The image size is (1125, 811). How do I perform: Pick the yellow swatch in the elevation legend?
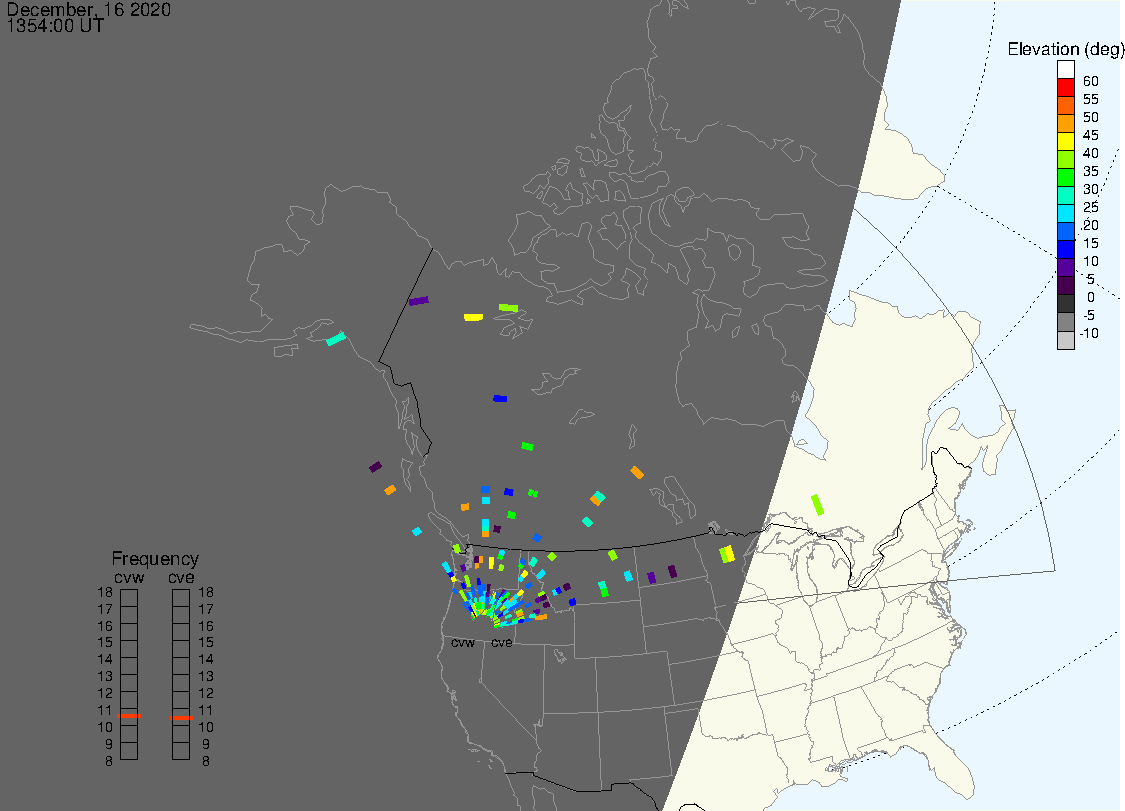(1065, 141)
